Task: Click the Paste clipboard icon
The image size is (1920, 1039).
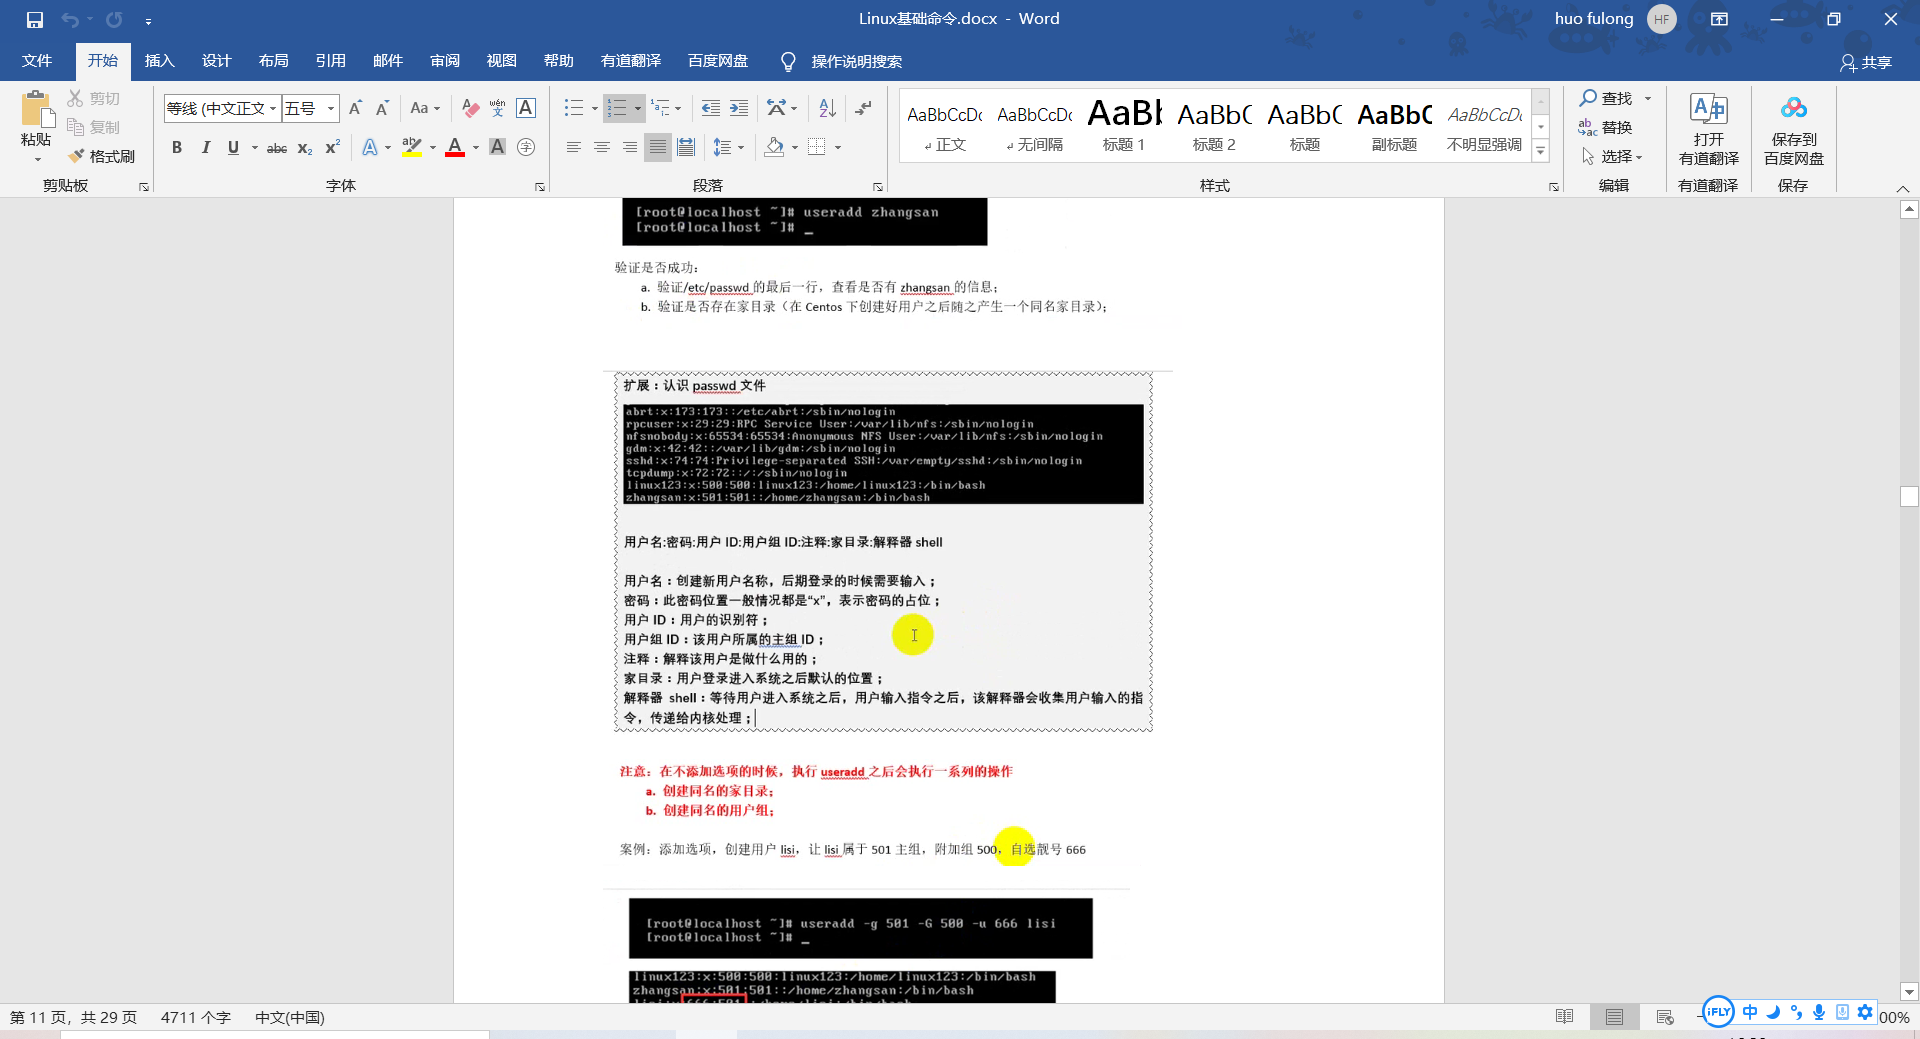Action: pos(36,108)
